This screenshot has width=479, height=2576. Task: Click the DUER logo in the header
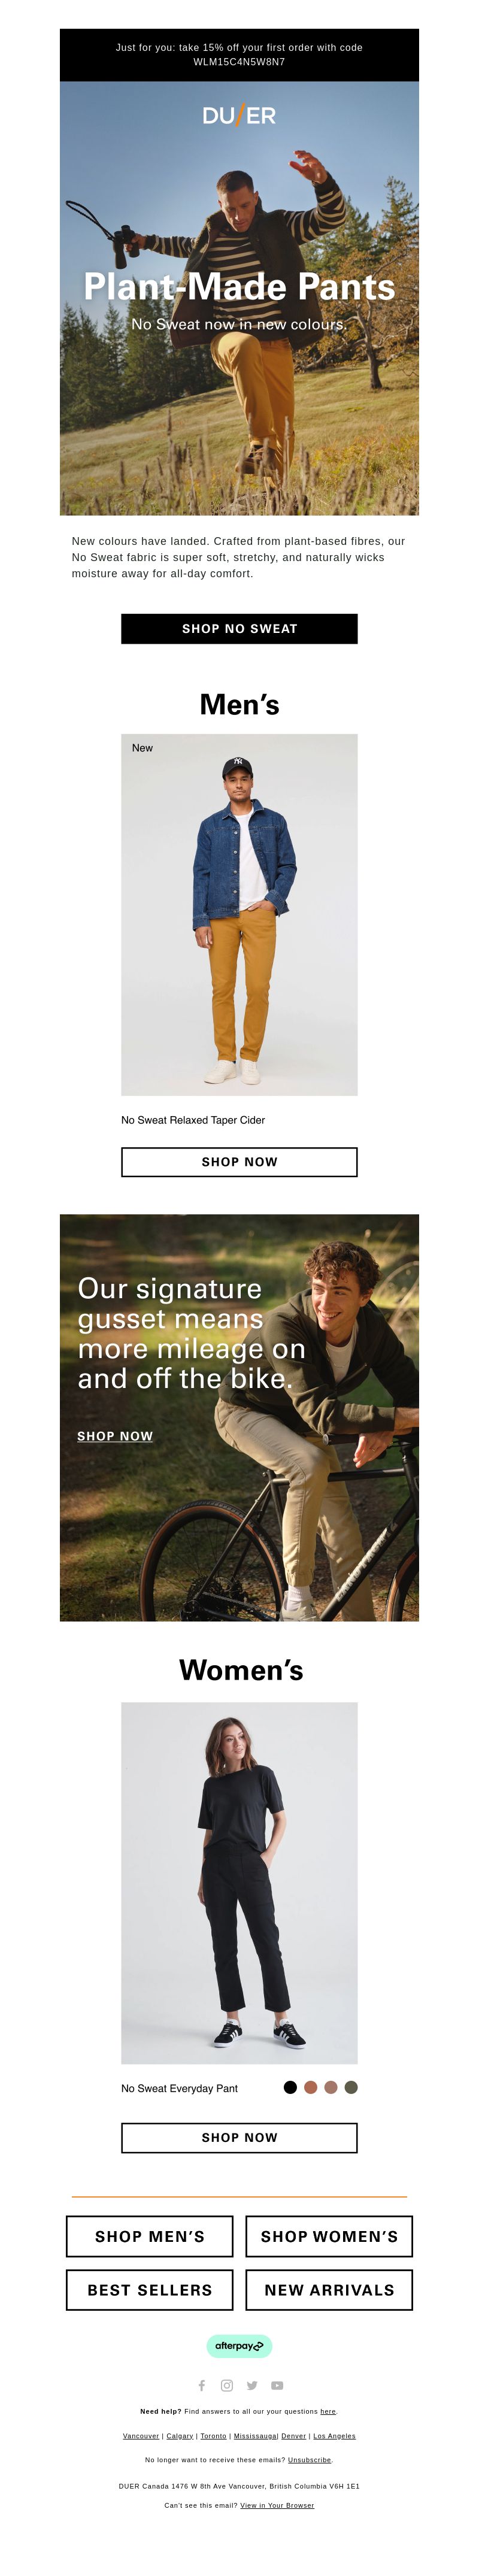[x=239, y=115]
